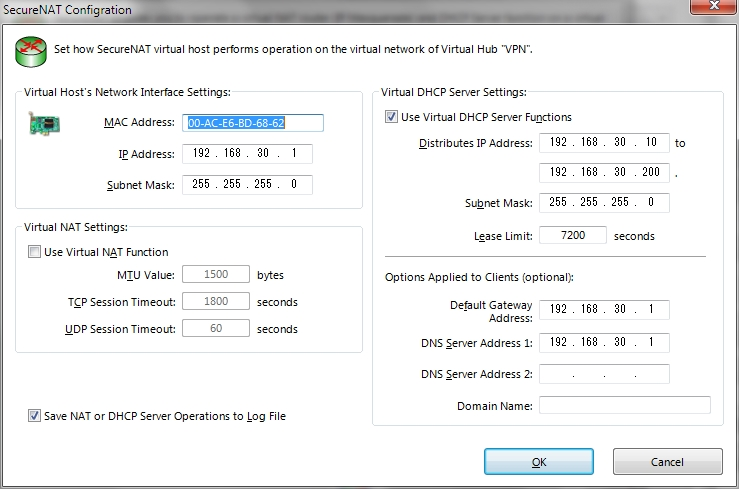The image size is (739, 489).
Task: Click the DHCP Subnet Mask field
Action: pos(604,203)
